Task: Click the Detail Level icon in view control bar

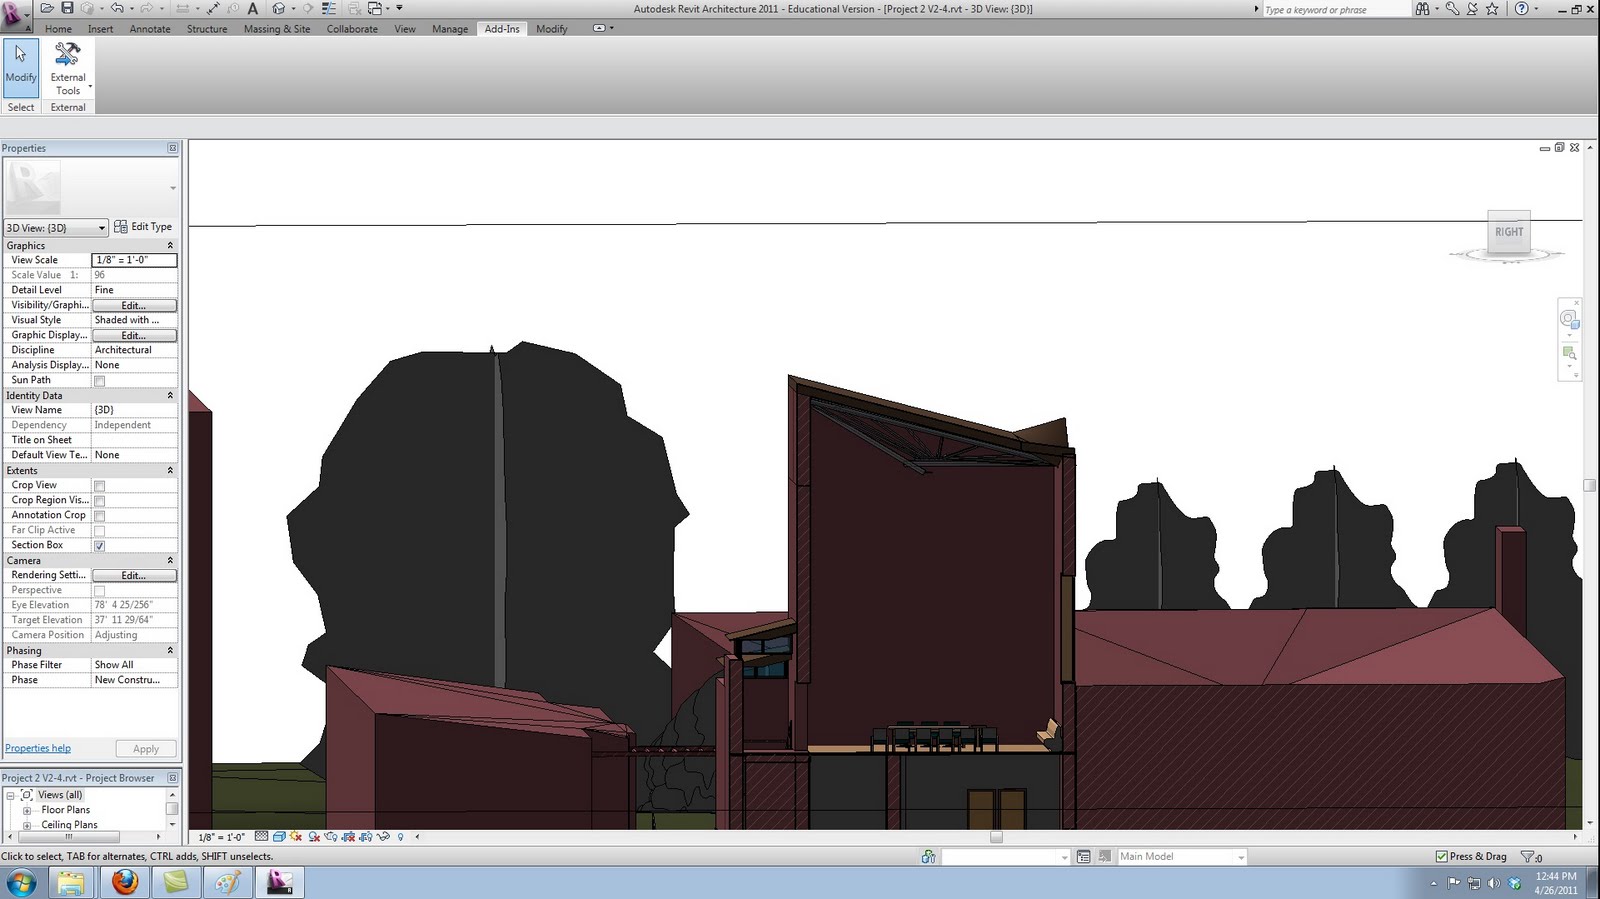Action: click(261, 837)
